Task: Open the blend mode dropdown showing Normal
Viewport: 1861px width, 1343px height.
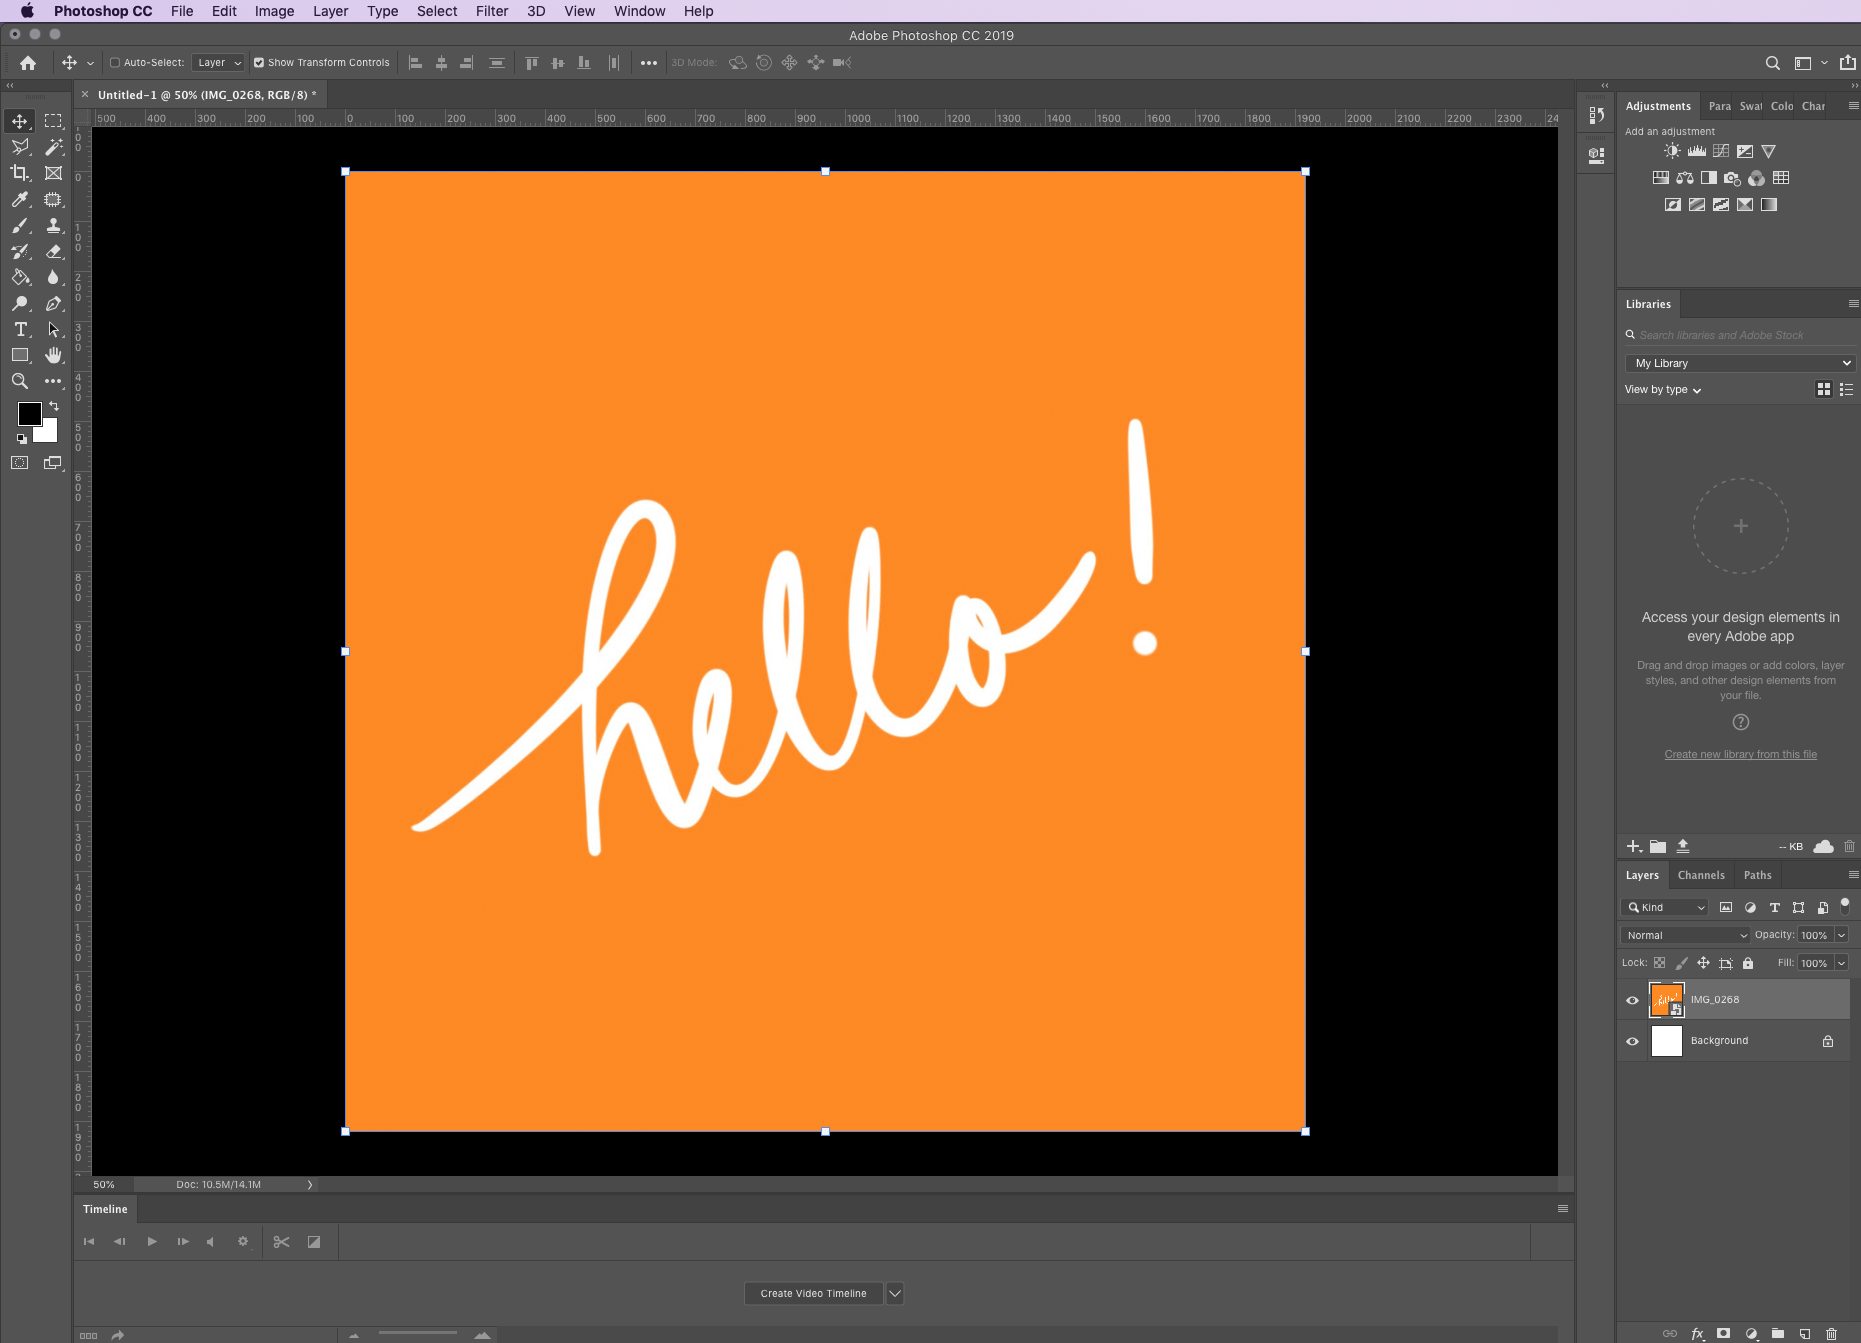Action: click(x=1685, y=934)
